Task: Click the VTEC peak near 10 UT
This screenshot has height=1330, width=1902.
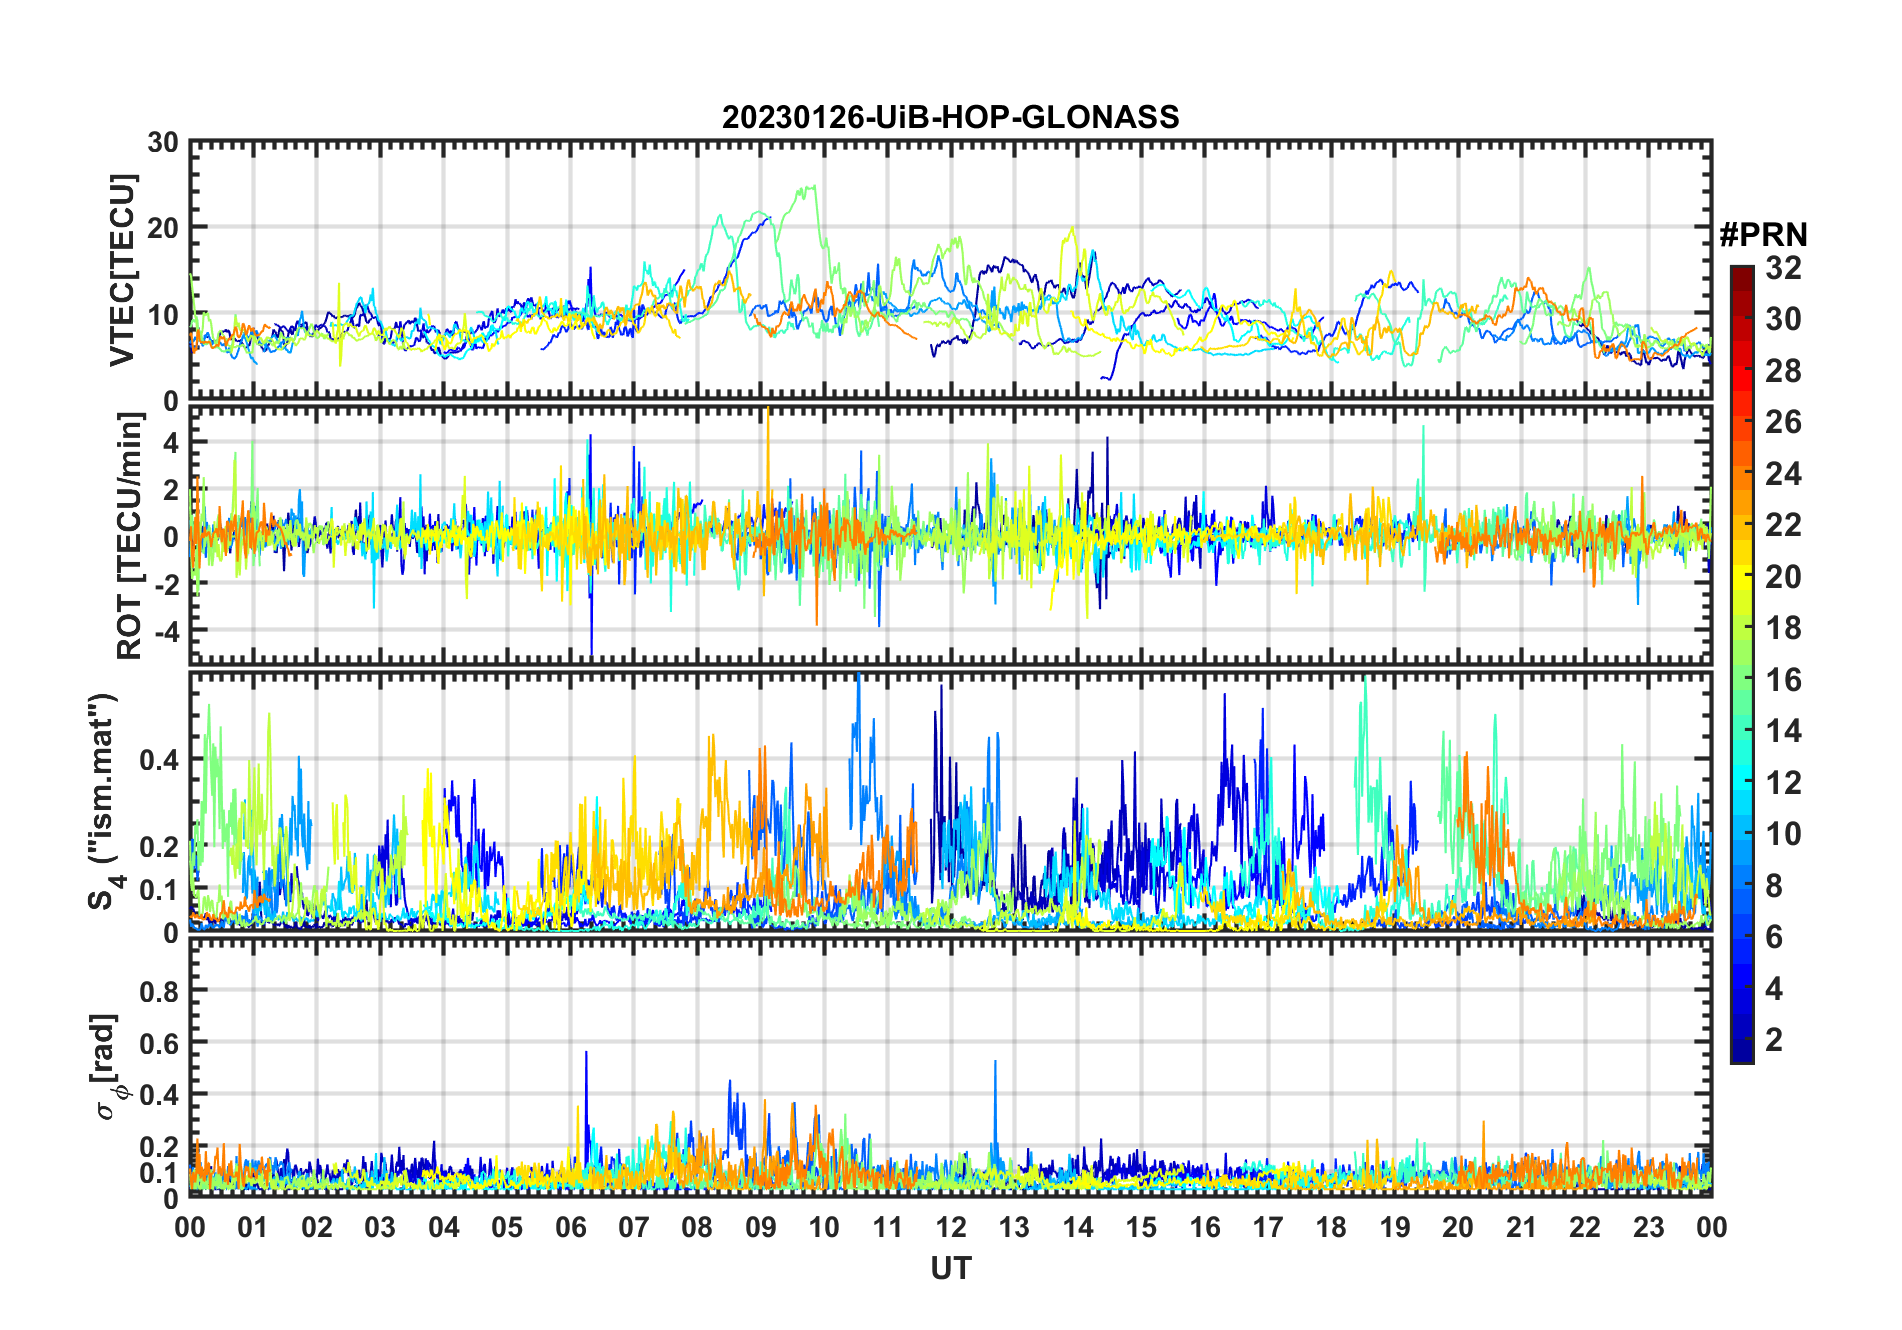Action: [809, 187]
